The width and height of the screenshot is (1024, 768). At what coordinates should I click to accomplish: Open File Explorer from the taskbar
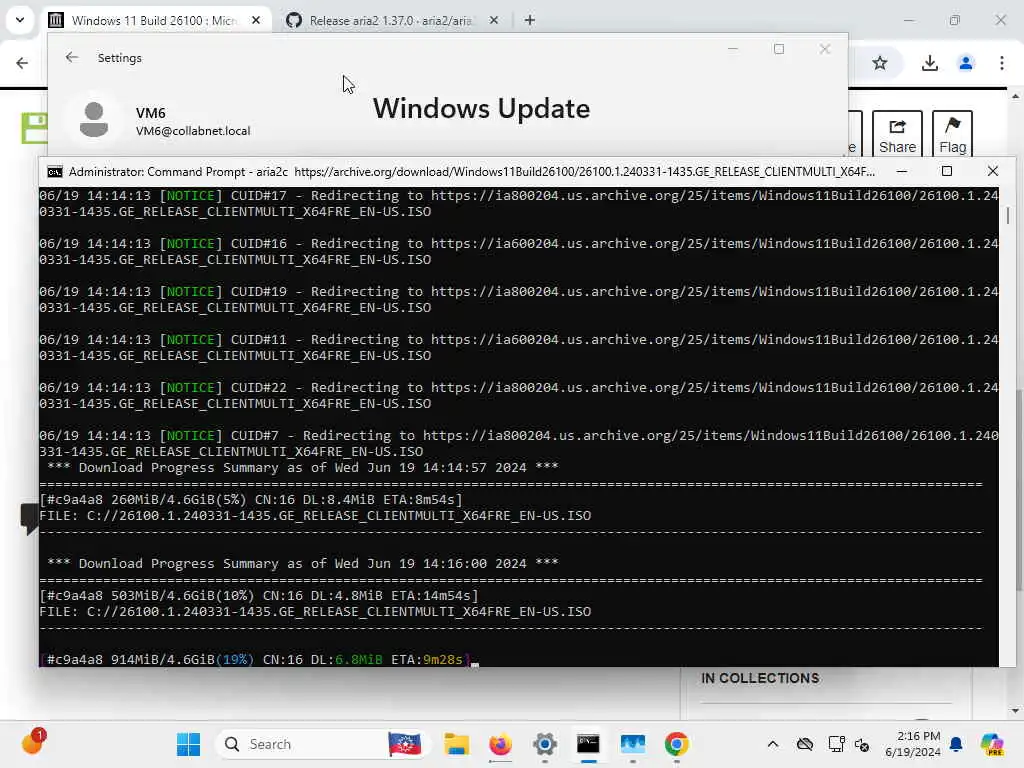click(x=456, y=744)
